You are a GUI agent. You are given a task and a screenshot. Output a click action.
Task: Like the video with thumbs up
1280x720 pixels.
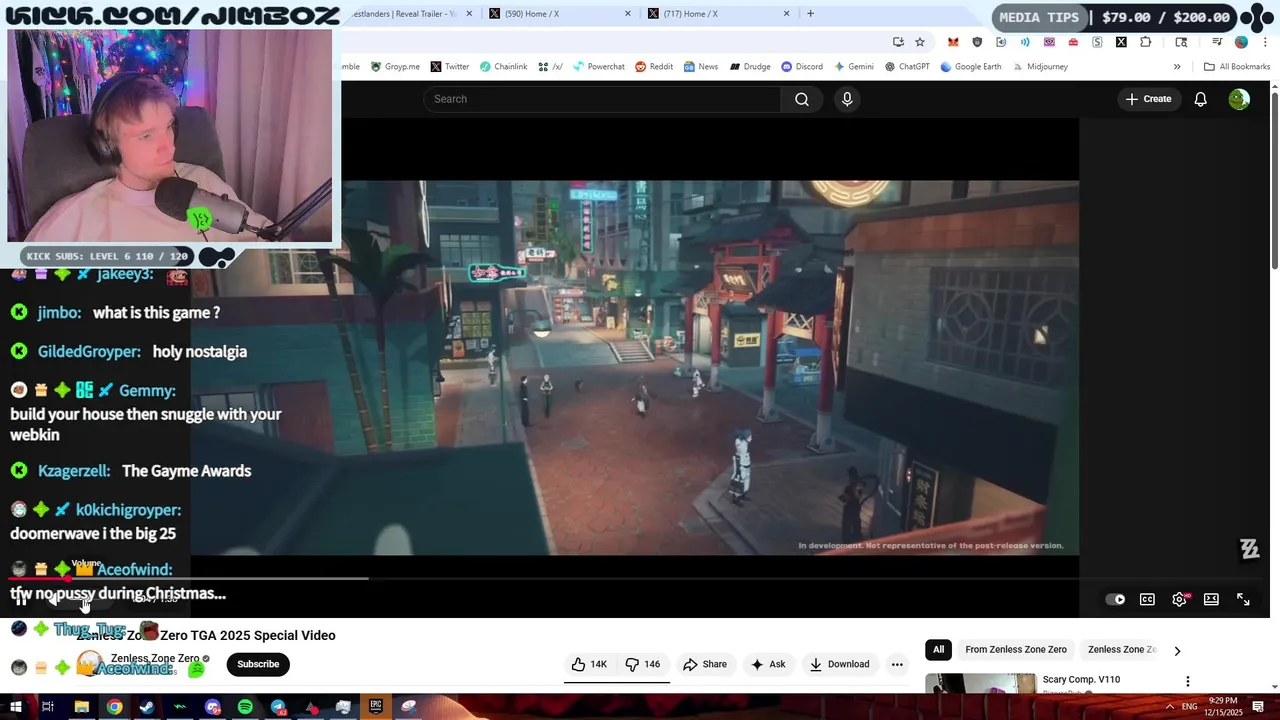(x=588, y=664)
